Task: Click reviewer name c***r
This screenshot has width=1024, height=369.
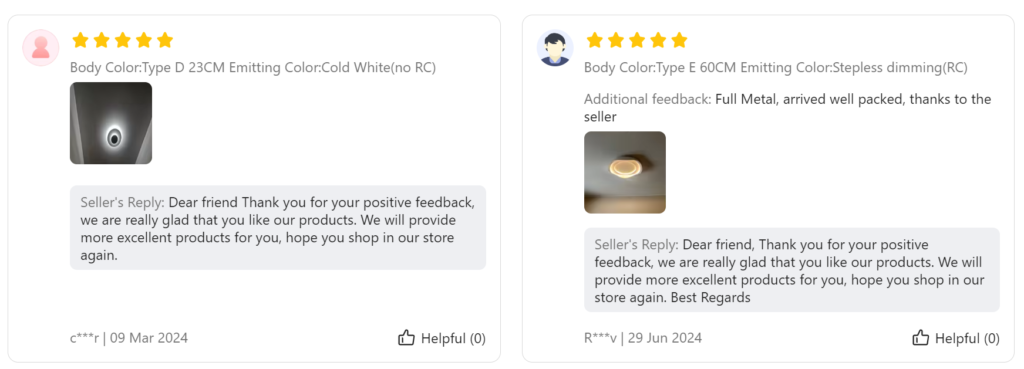Action: click(x=84, y=338)
